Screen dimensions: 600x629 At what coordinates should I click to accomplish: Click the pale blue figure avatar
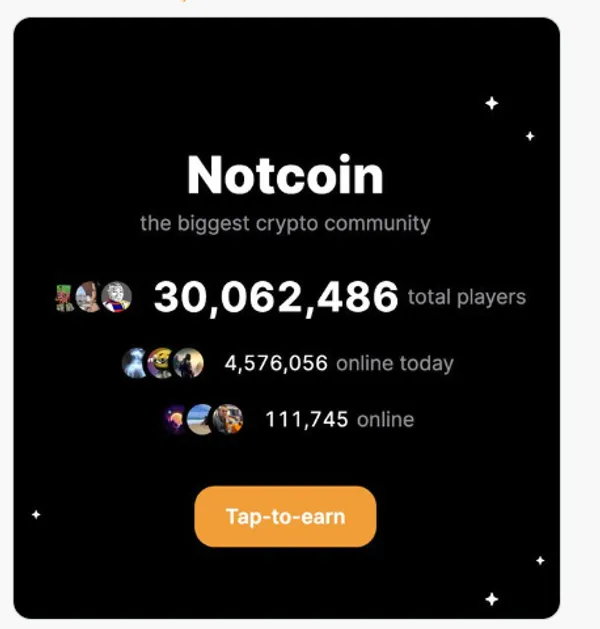click(135, 363)
